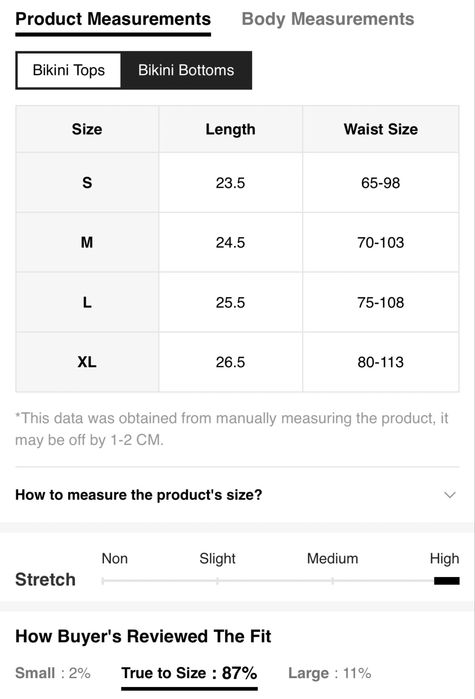Select the 'Large : 11%' fit filter
Screen dimensions: 475x699
click(330, 673)
